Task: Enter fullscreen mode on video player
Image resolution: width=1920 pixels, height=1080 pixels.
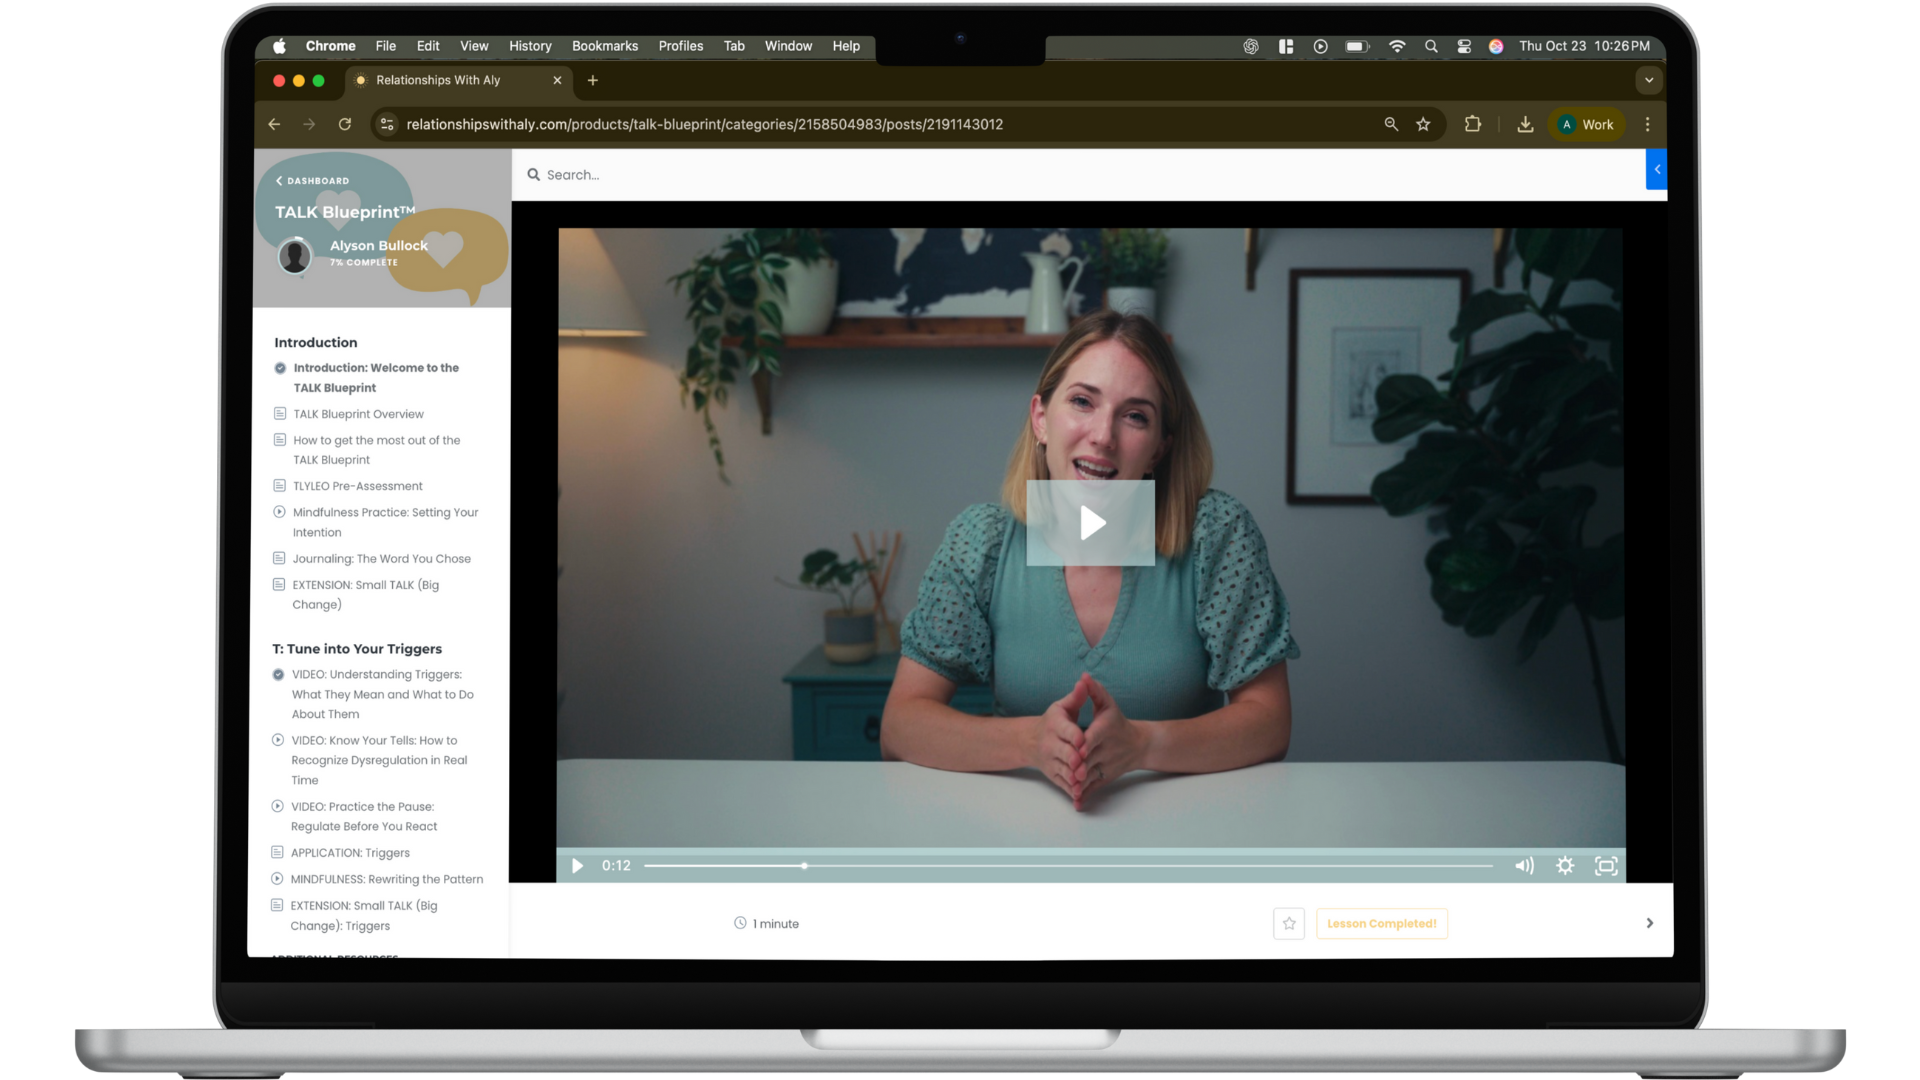Action: 1606,866
